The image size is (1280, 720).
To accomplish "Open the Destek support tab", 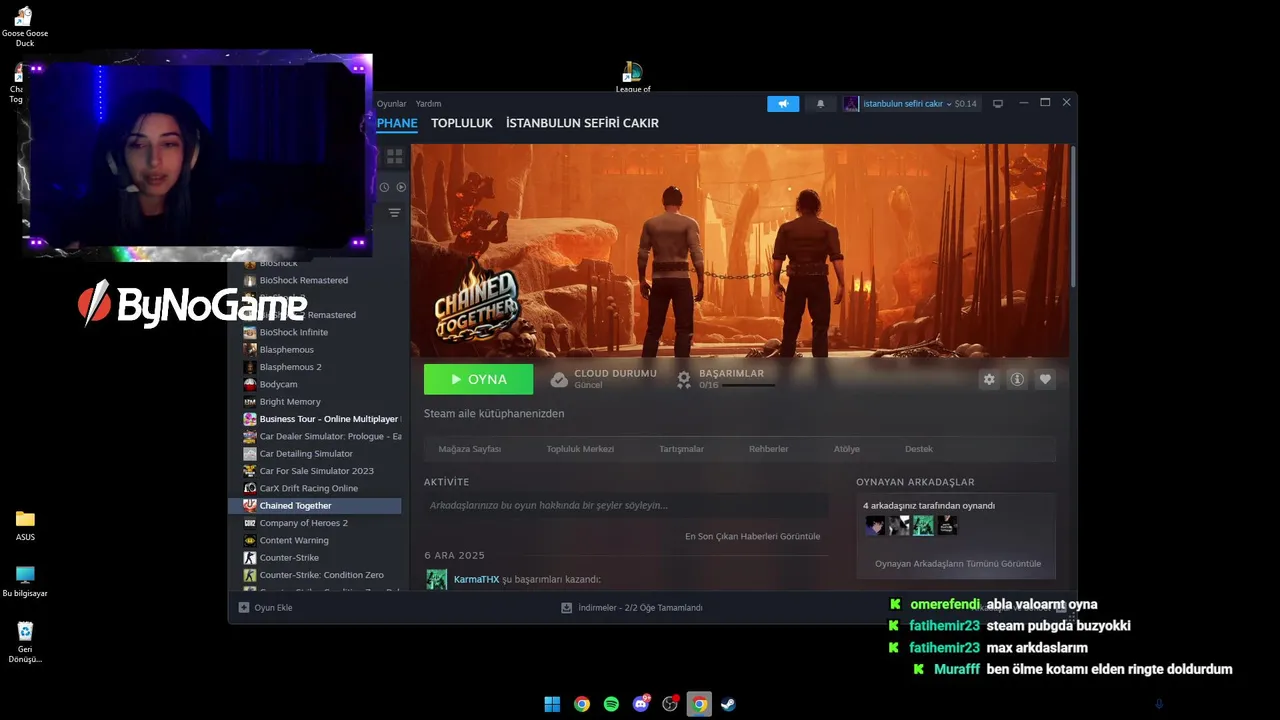I will tap(919, 449).
